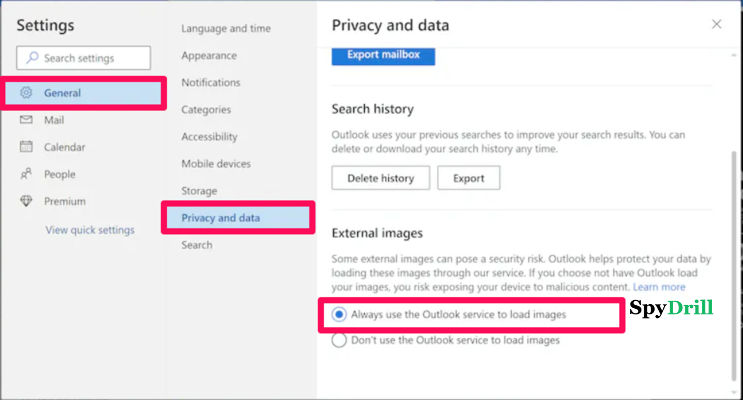743x400 pixels.
Task: Go to Appearance settings
Action: coord(208,55)
